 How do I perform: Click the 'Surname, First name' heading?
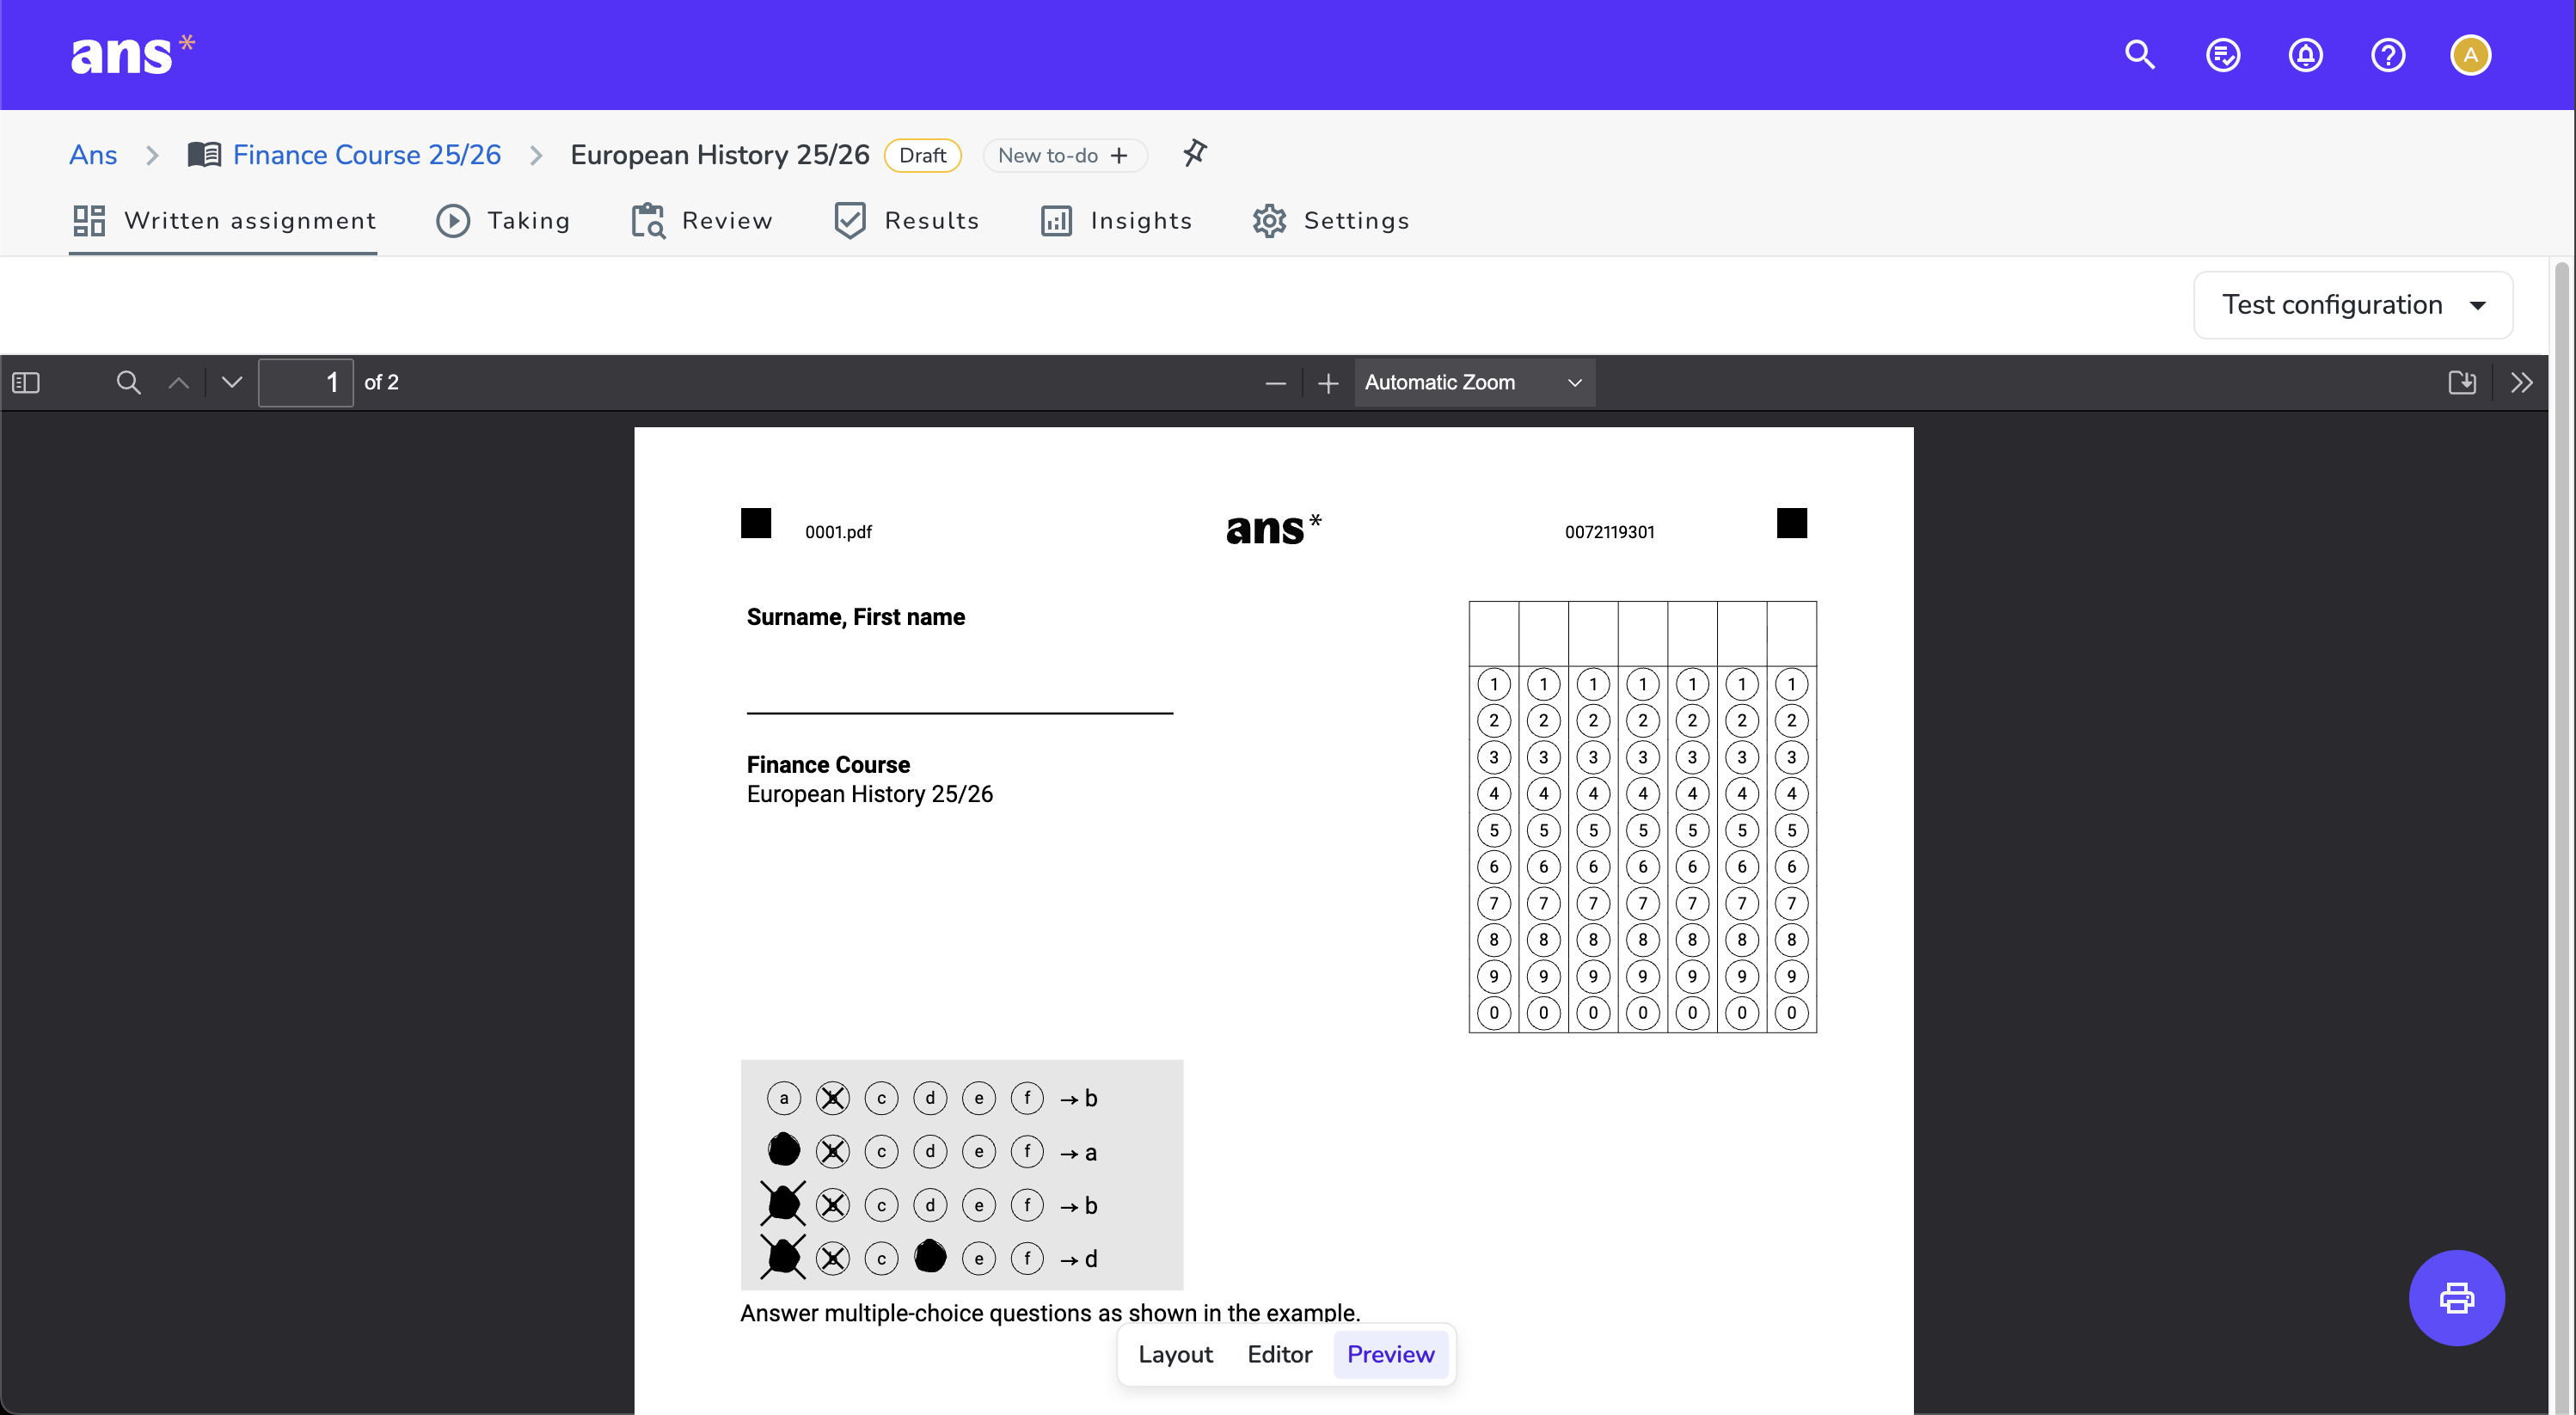coord(855,617)
